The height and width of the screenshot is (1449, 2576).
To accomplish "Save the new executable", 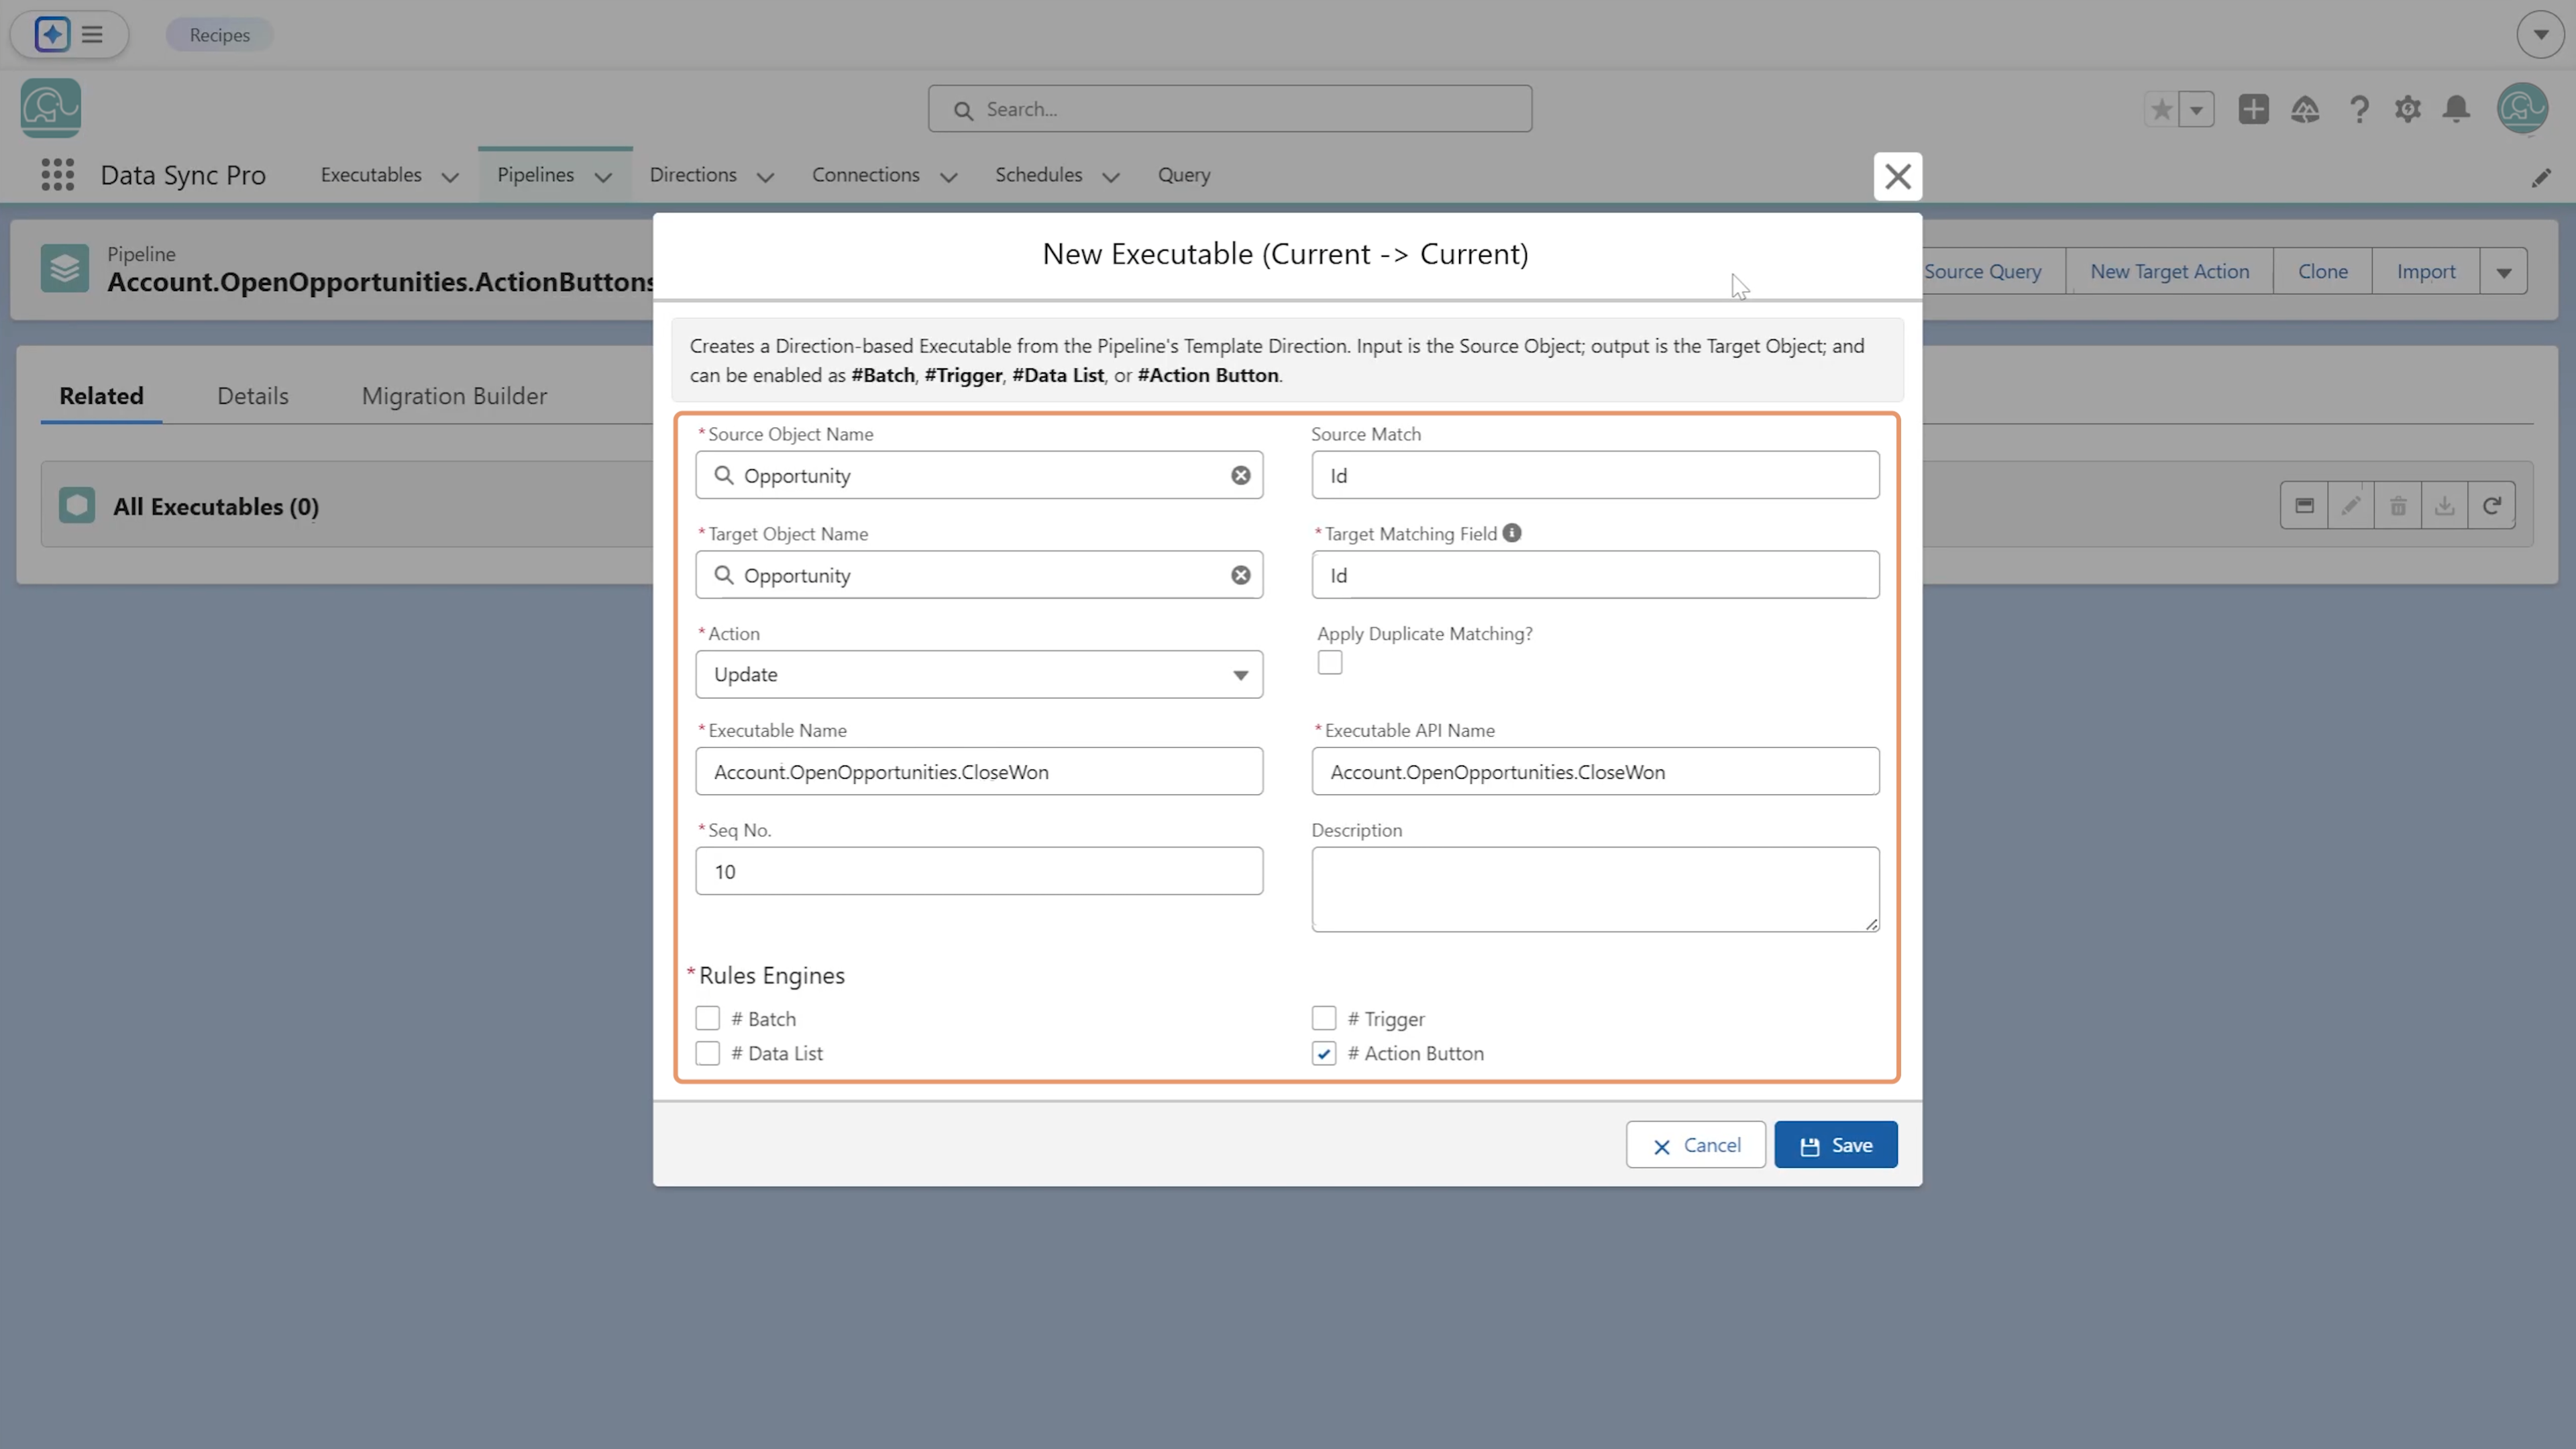I will point(1835,1145).
